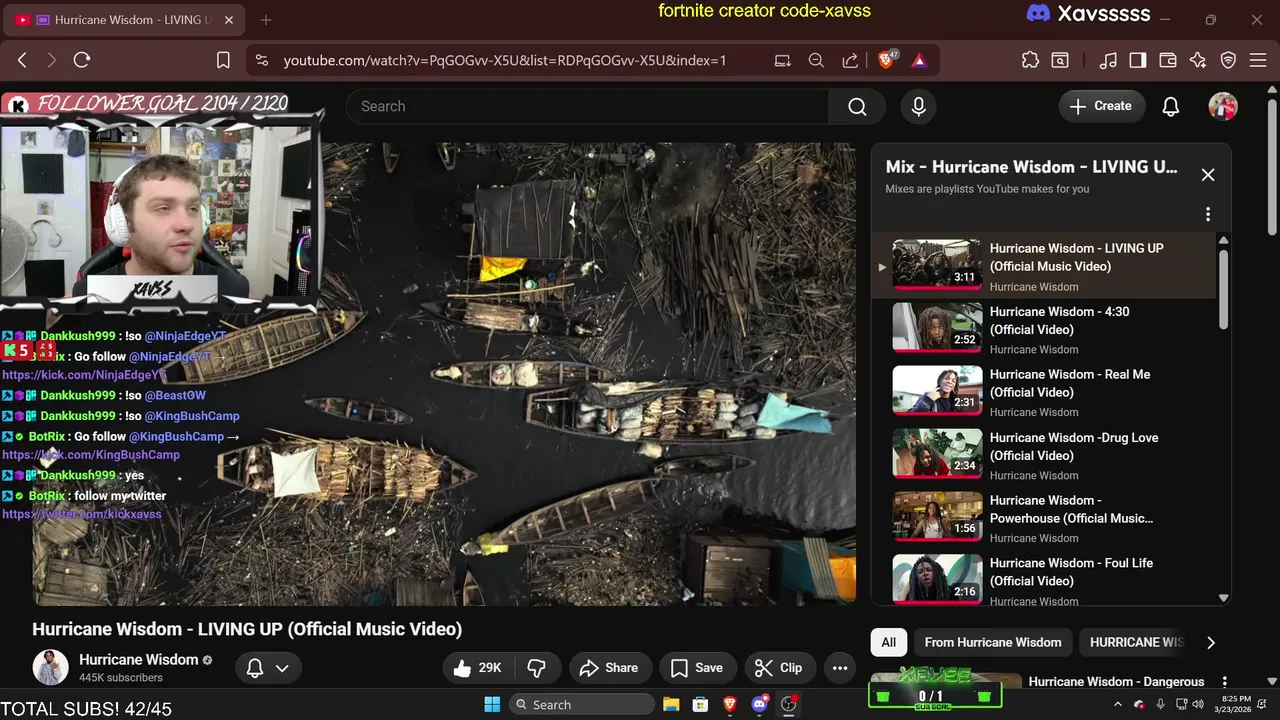1280x720 pixels.
Task: Click the tab search icon in the toolbar
Action: (x=1060, y=60)
